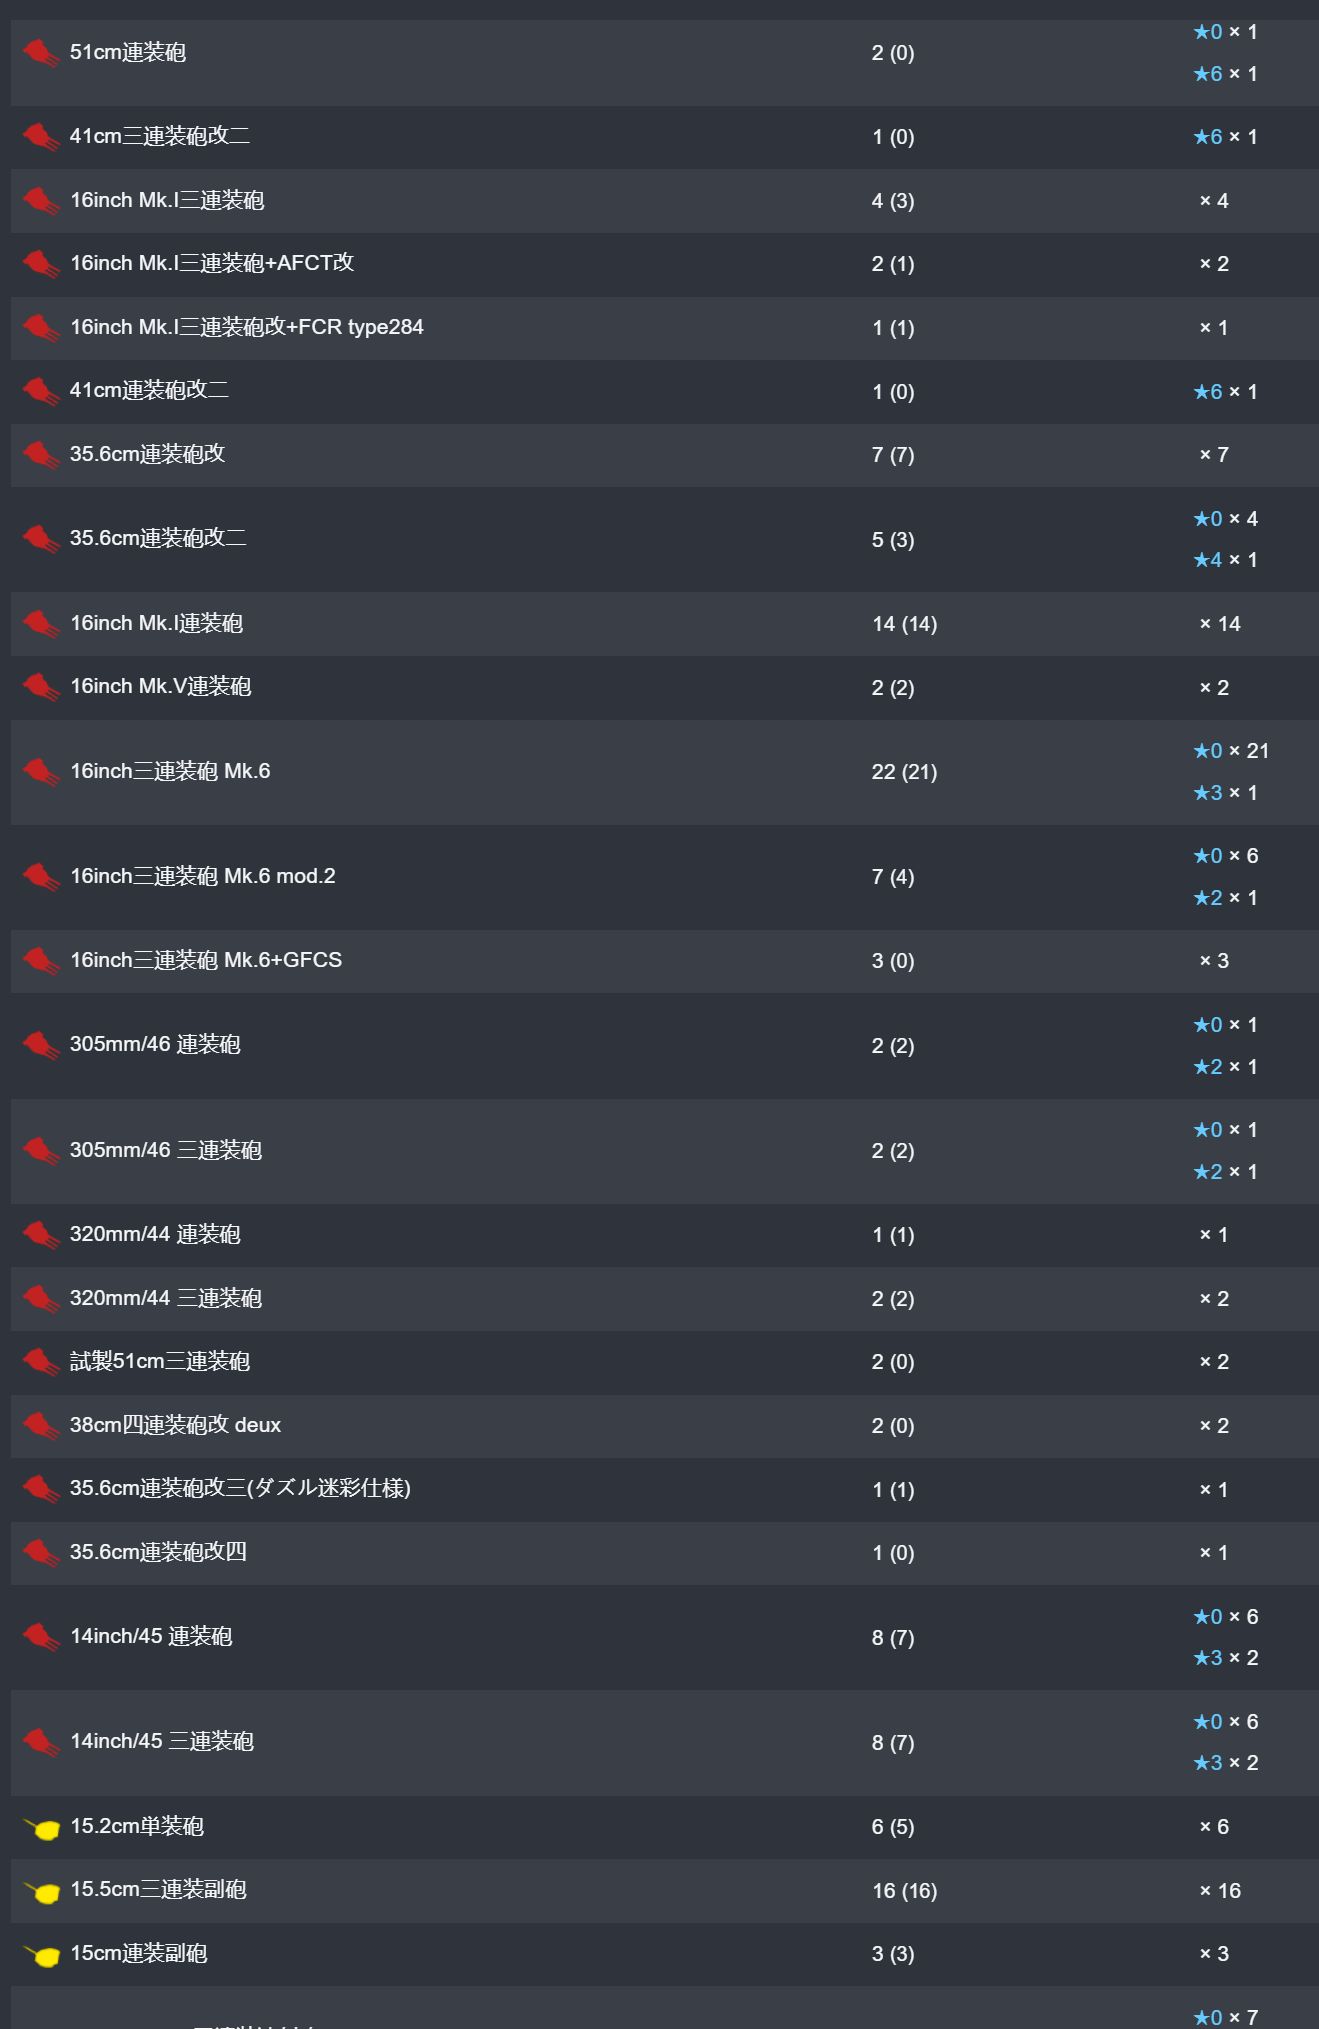Select the gun icon for 試製51cm三連装砲
Screen dimensions: 1319x2029
[x=41, y=1361]
